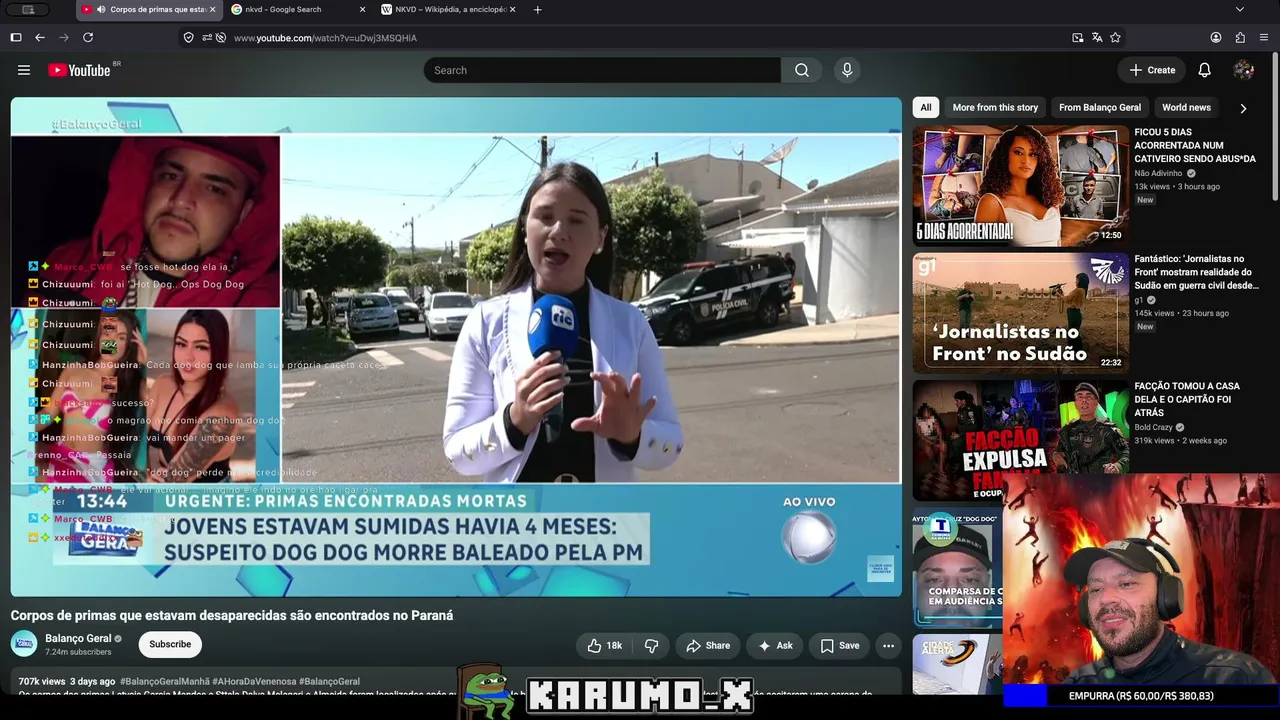
Task: Show more filter chips arrow
Action: (x=1243, y=108)
